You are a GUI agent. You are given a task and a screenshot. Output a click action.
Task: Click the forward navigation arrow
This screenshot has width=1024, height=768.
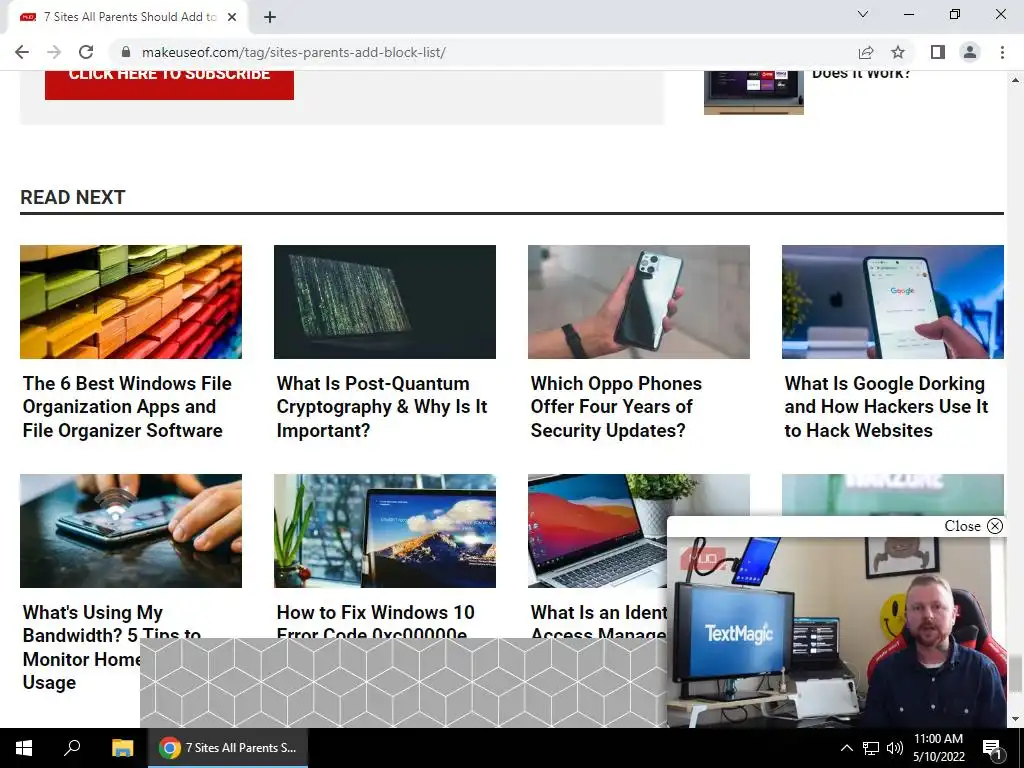54,52
